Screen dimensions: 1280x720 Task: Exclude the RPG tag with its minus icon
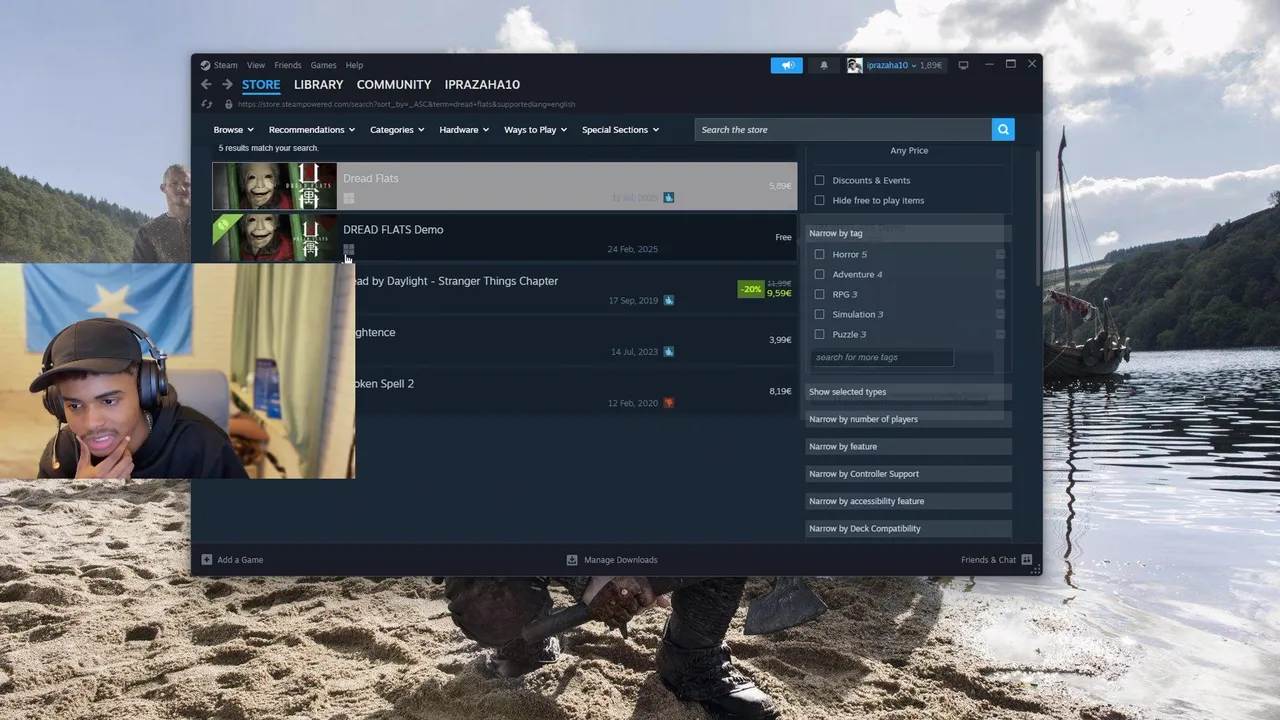1000,294
